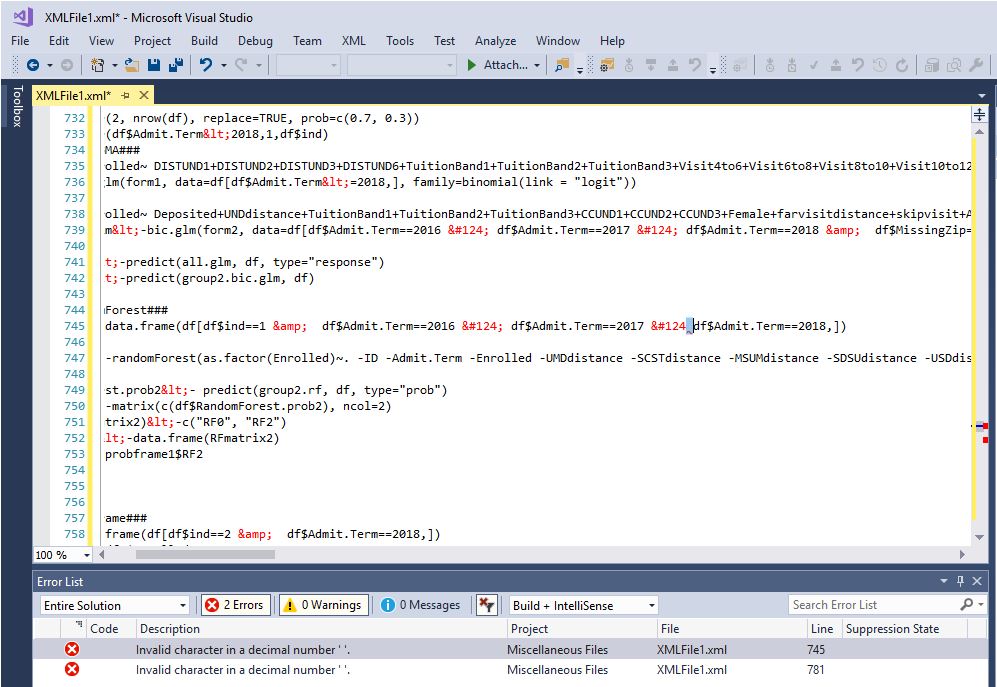Open the Error List window-position dropdown arrow
Screen dimensions: 997x687
point(944,581)
